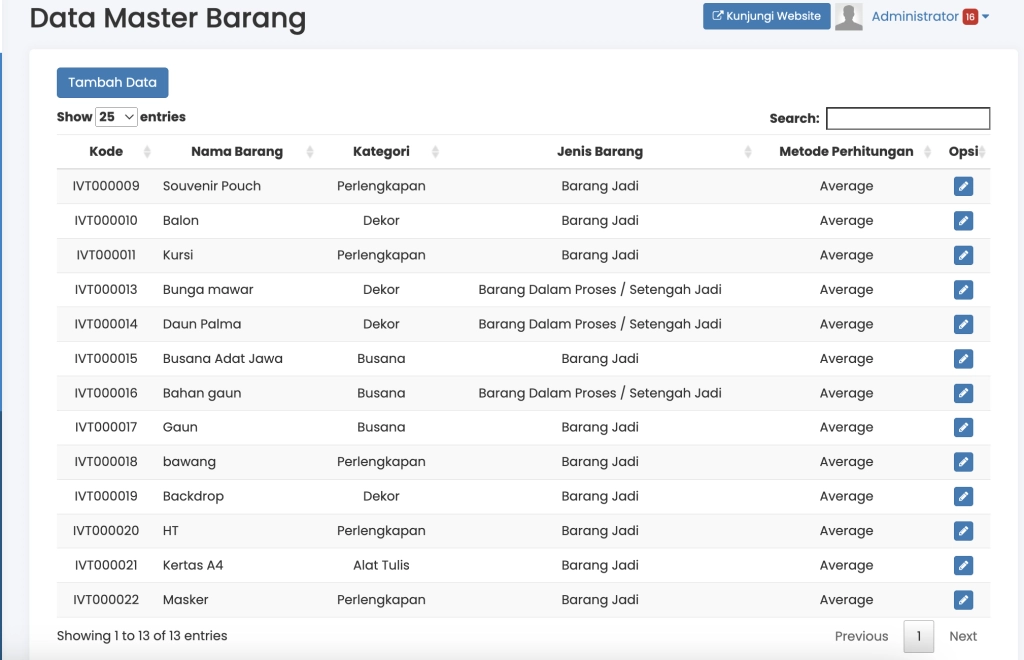Screen dimensions: 1024x660
Task: Edit the Balon item row
Action: (963, 221)
